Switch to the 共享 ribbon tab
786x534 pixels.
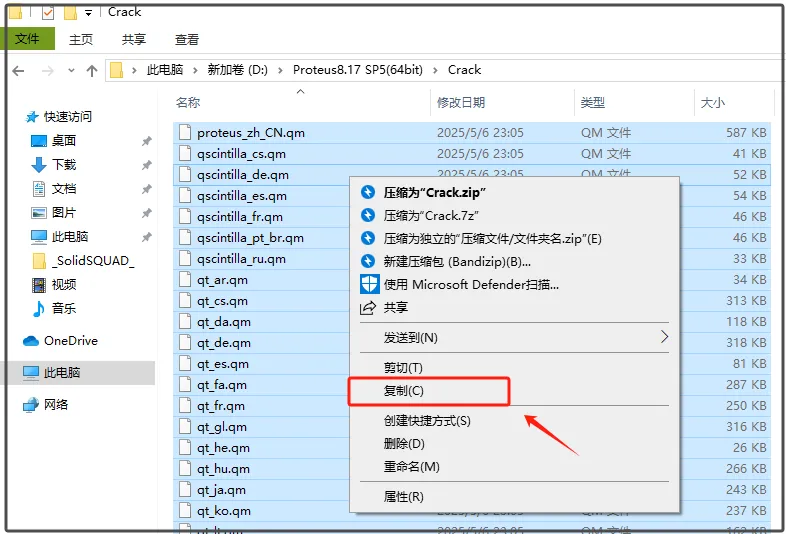pos(134,40)
